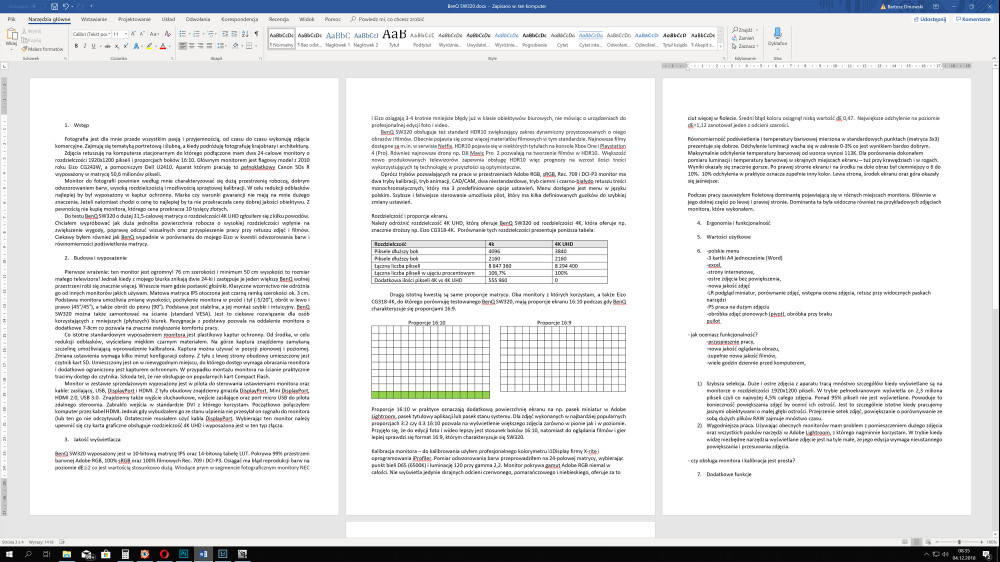The height and width of the screenshot is (562, 1000).
Task: Toggle left alignment
Action: click(x=182, y=46)
